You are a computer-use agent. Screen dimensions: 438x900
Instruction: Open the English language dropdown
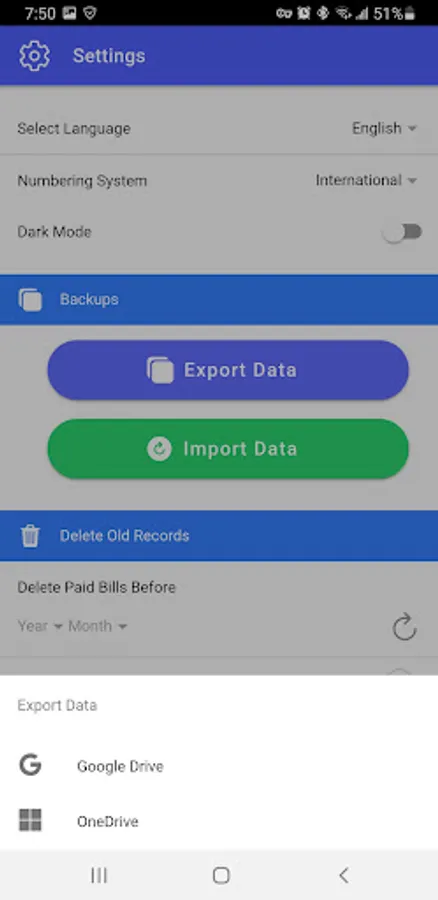coord(384,129)
